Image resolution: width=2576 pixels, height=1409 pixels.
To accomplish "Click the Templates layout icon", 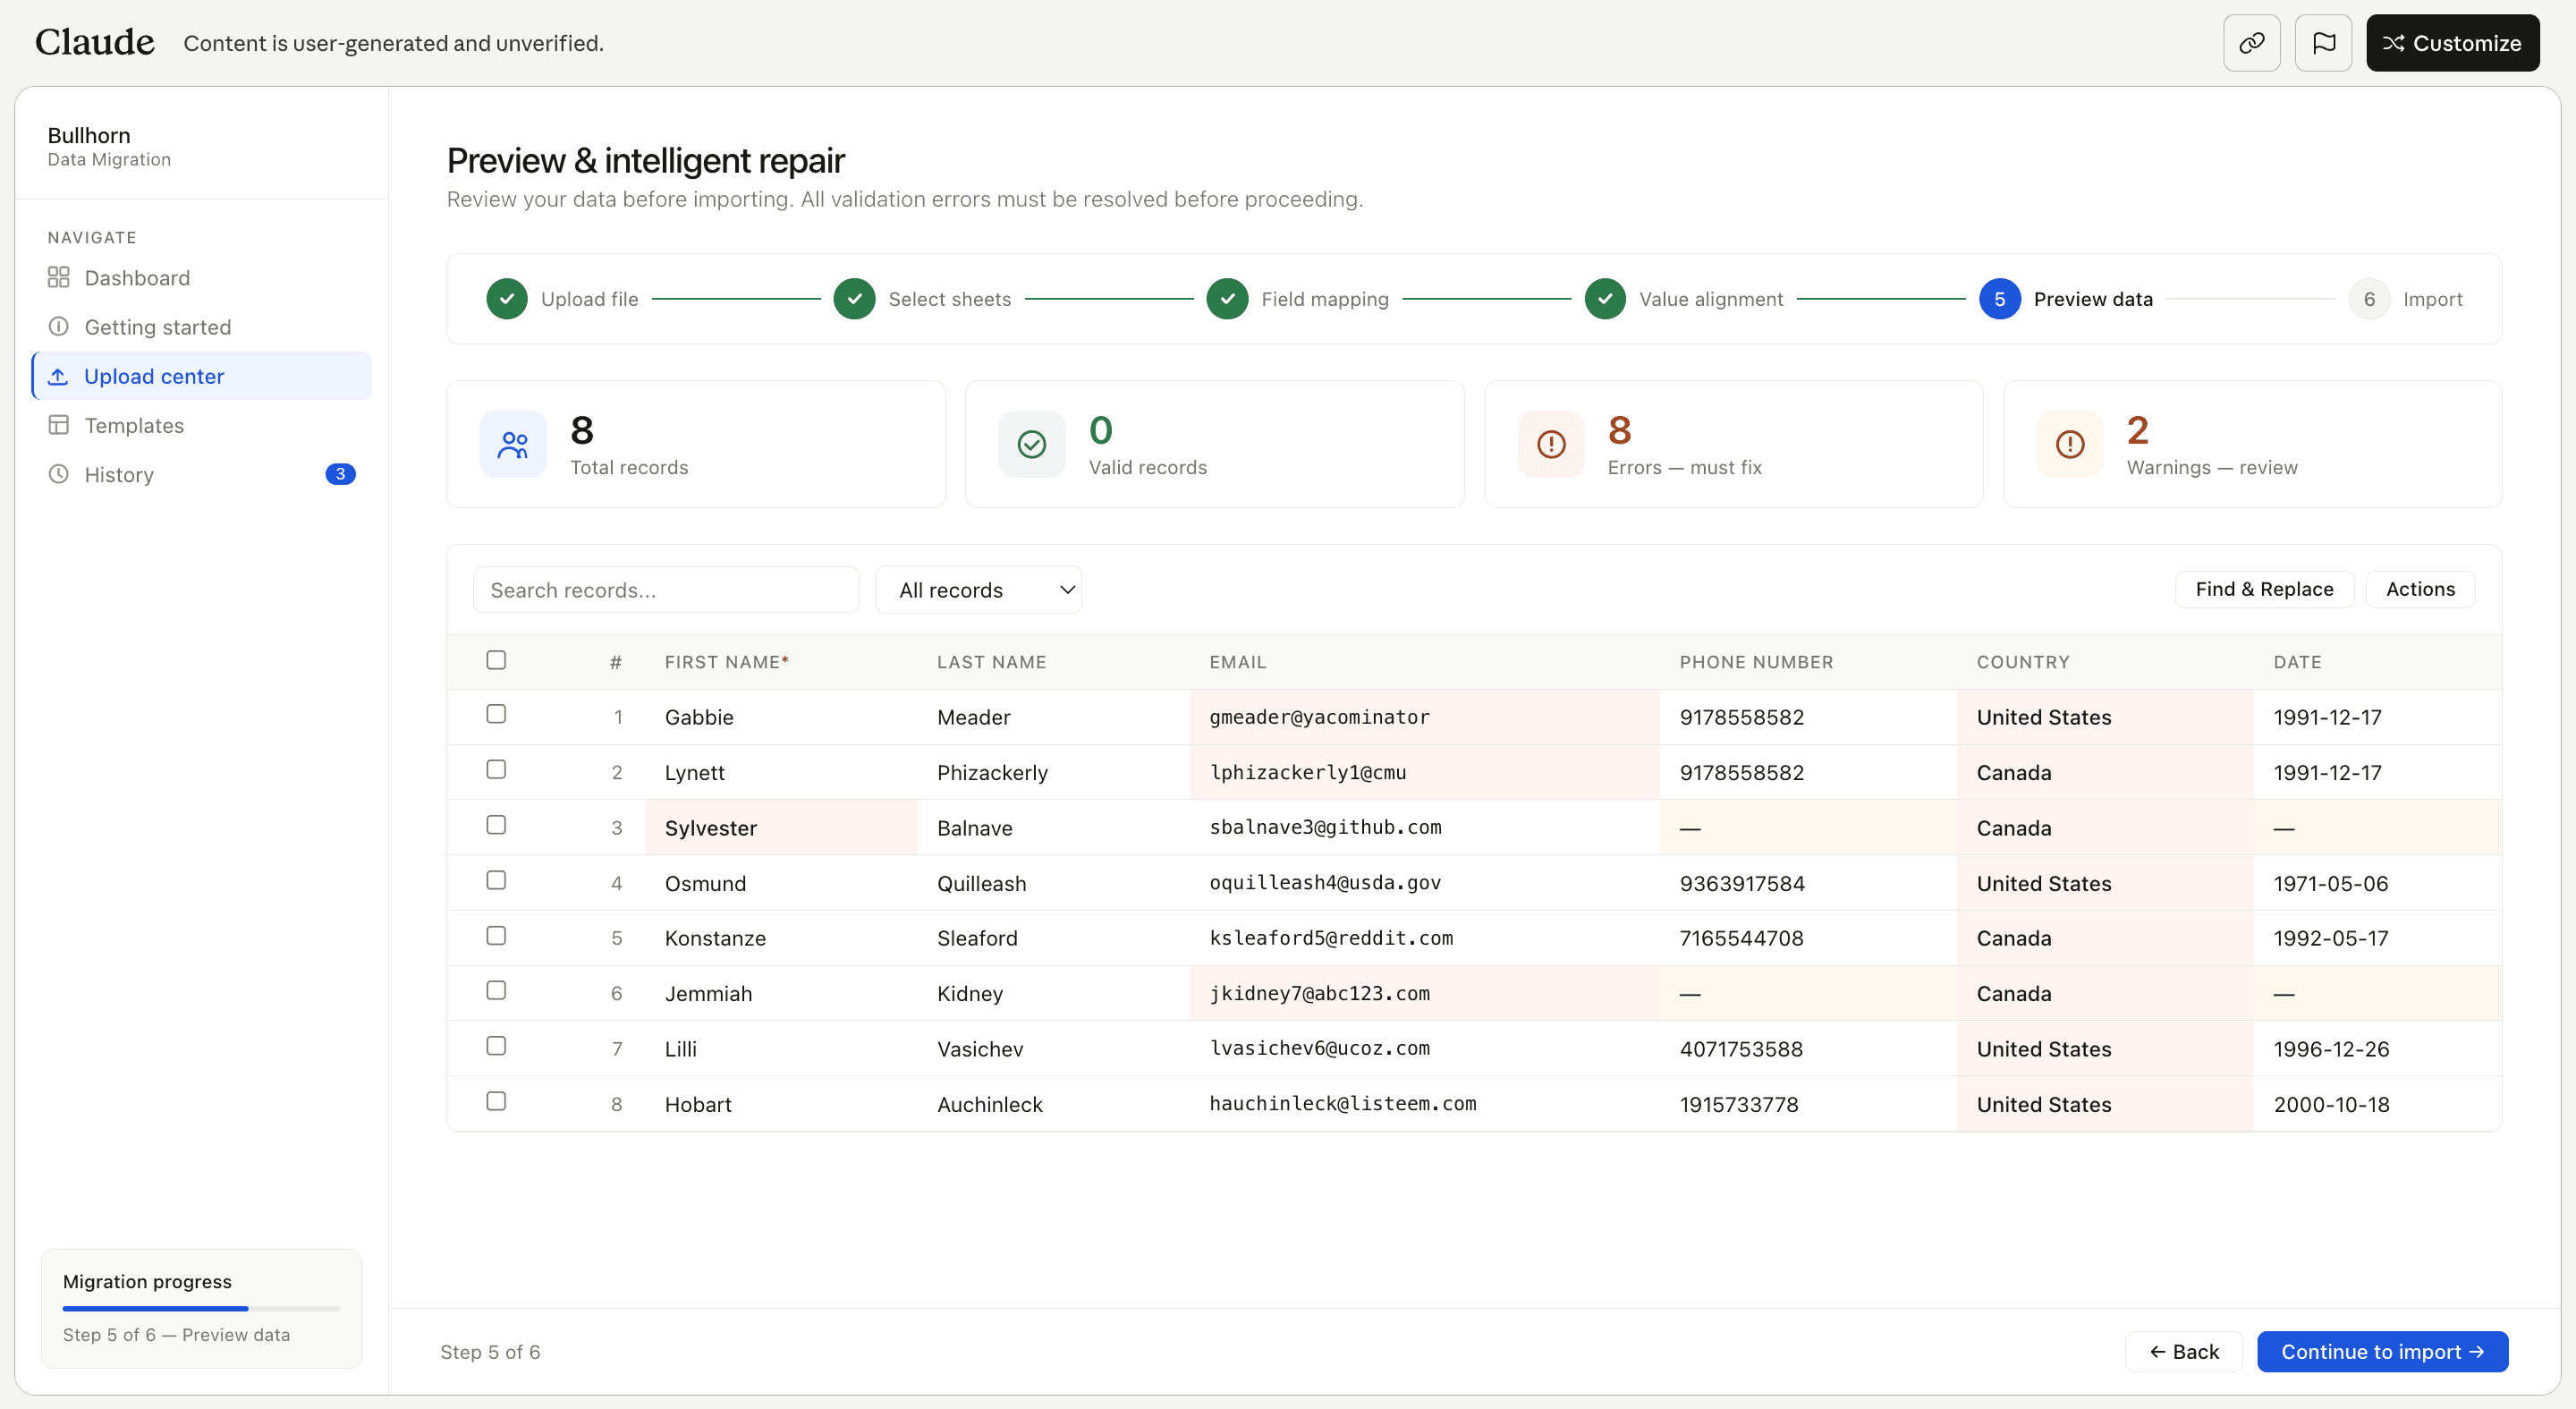I will [x=59, y=425].
